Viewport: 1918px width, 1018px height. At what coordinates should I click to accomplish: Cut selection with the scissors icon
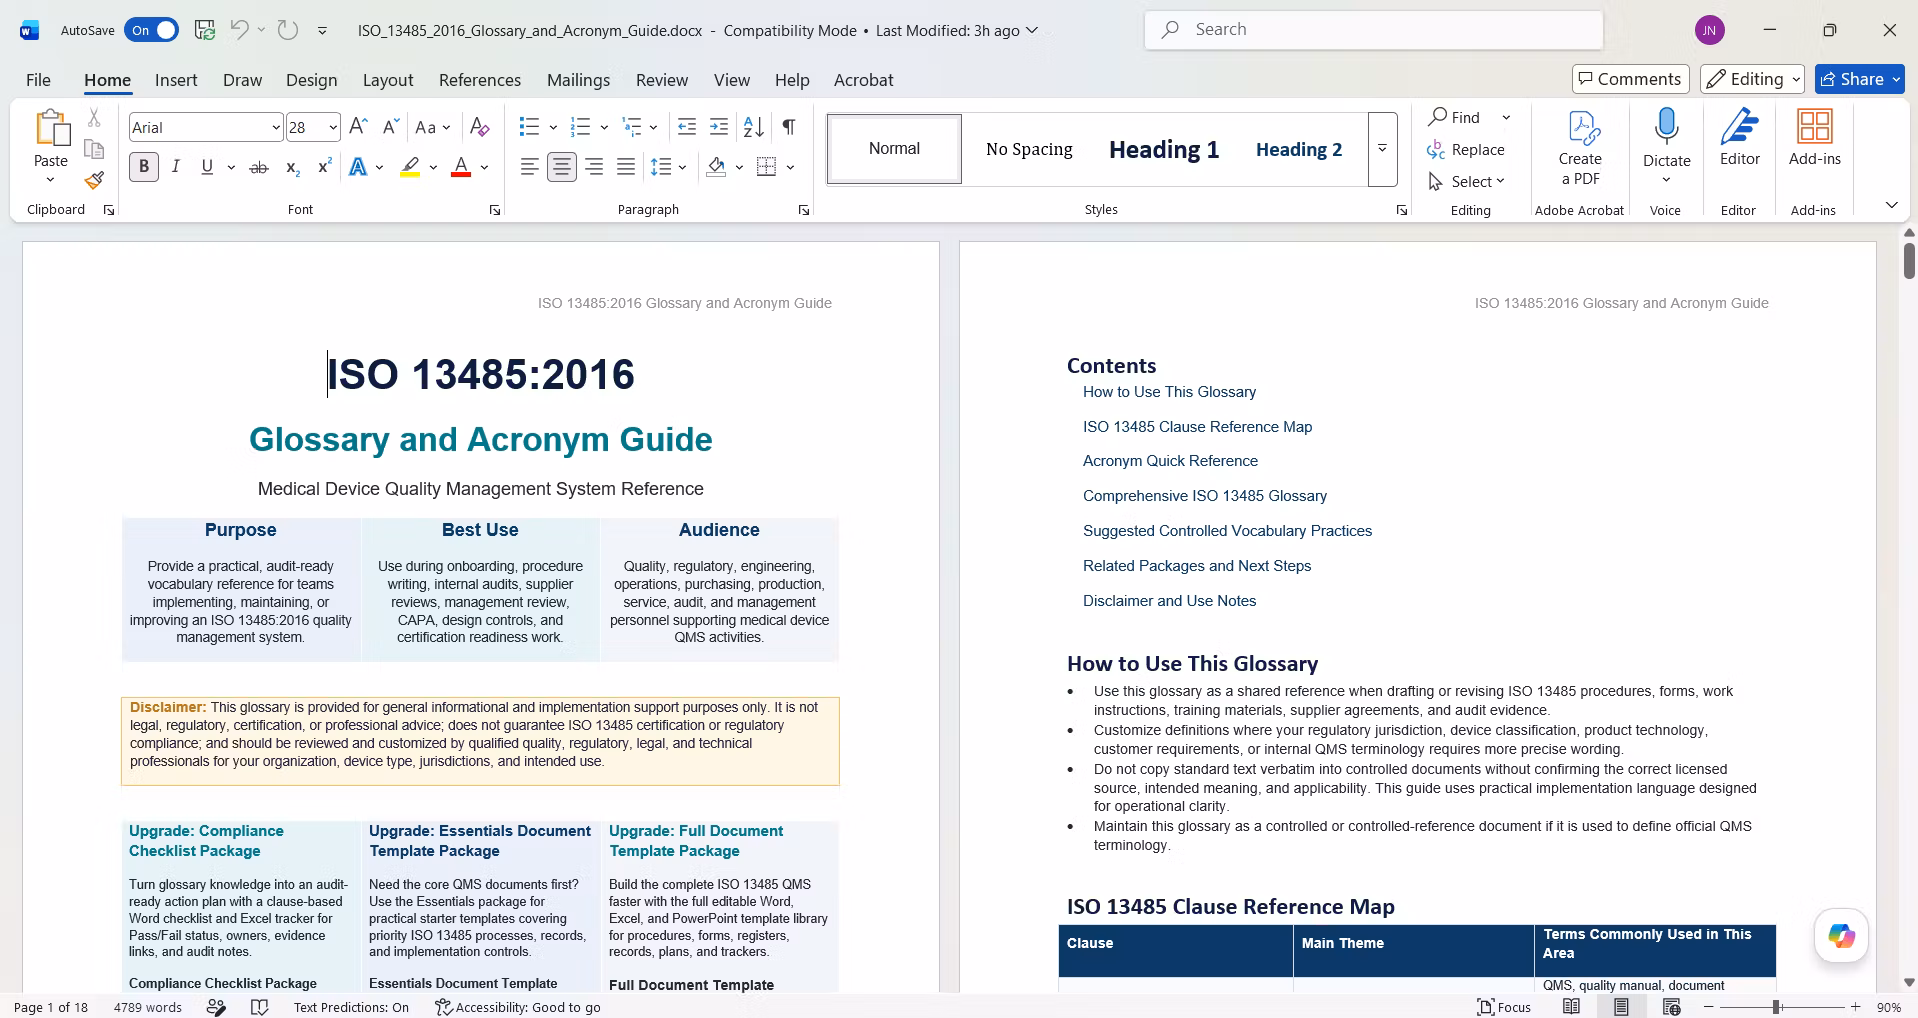coord(94,118)
